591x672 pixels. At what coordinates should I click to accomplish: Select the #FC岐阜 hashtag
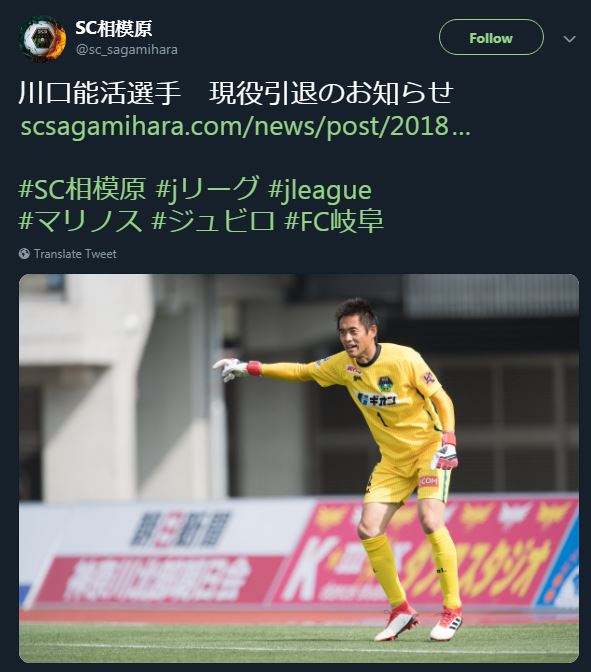pyautogui.click(x=334, y=221)
